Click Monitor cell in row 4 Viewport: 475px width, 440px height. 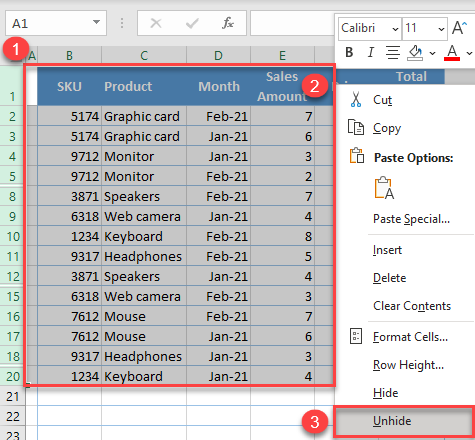click(x=144, y=156)
